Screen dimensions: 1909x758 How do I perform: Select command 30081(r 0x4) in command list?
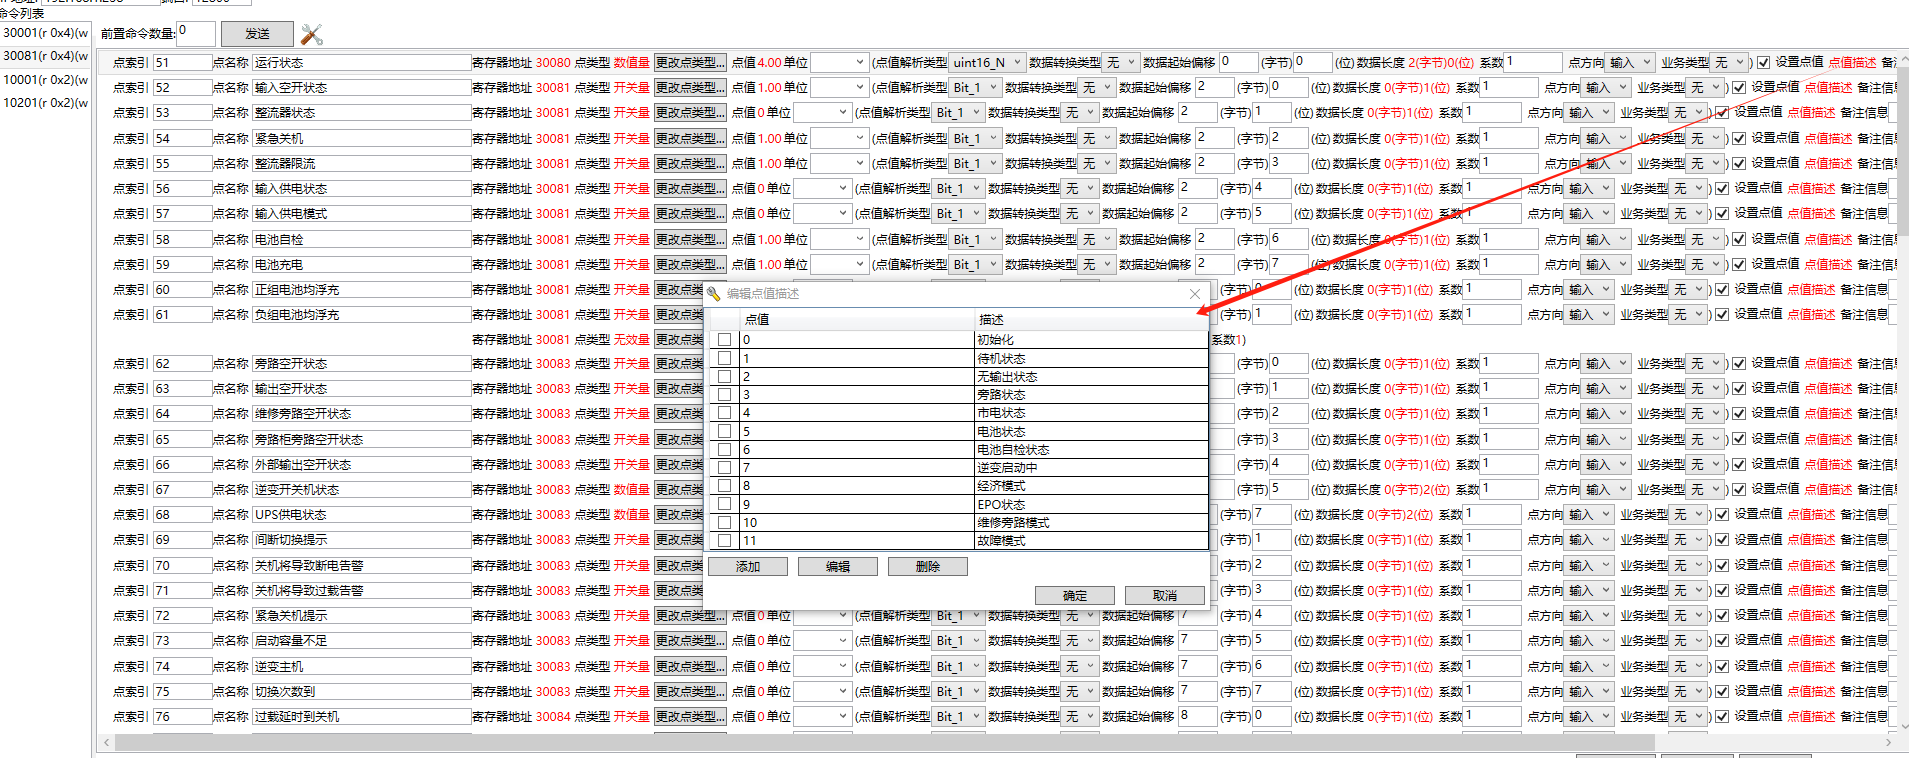click(45, 56)
